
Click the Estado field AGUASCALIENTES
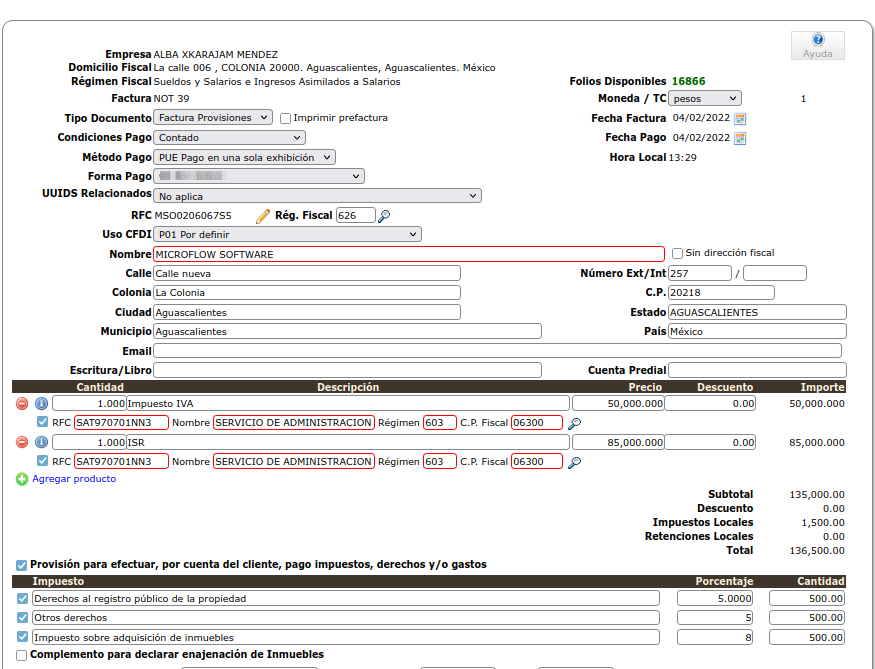tap(757, 312)
